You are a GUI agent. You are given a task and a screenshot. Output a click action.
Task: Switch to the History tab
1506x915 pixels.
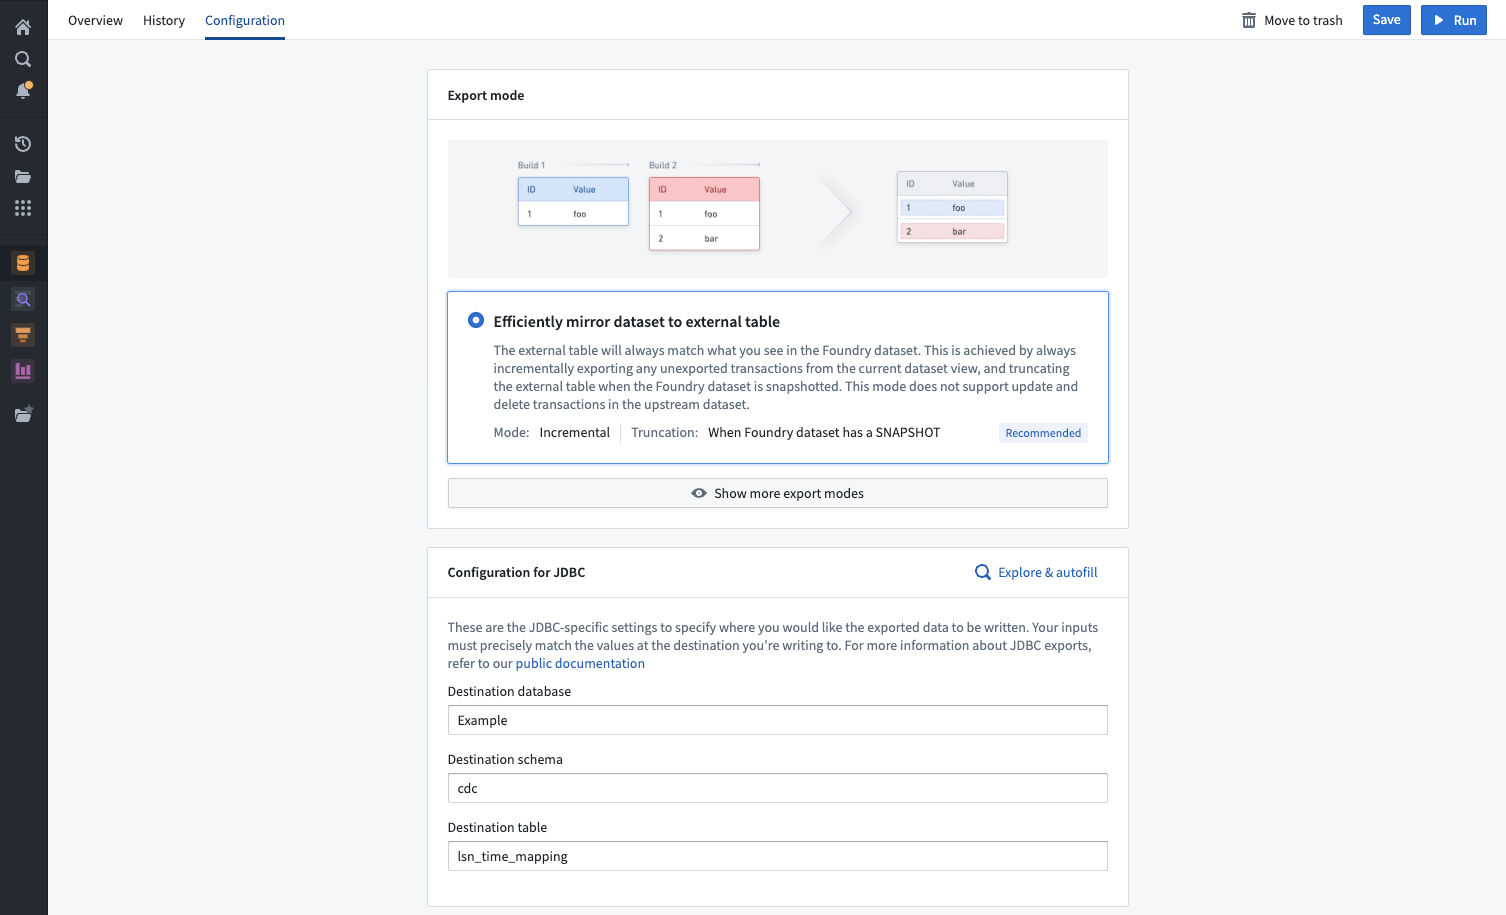click(x=164, y=20)
